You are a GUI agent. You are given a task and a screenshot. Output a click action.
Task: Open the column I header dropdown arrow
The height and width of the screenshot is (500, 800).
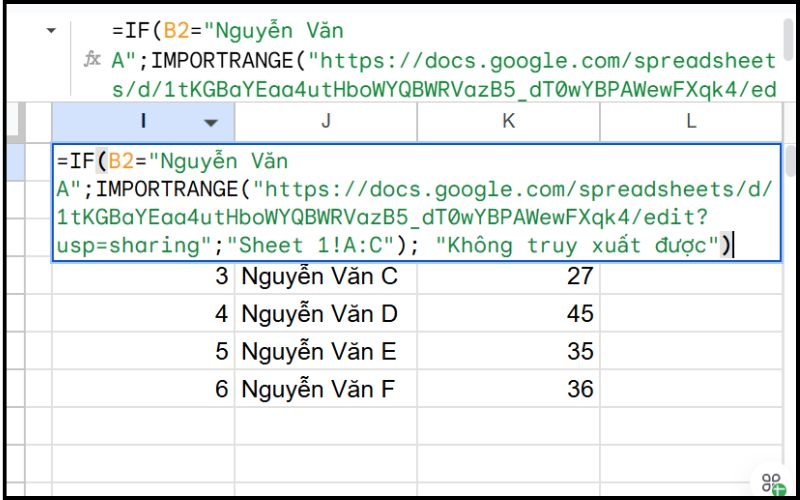click(x=211, y=123)
